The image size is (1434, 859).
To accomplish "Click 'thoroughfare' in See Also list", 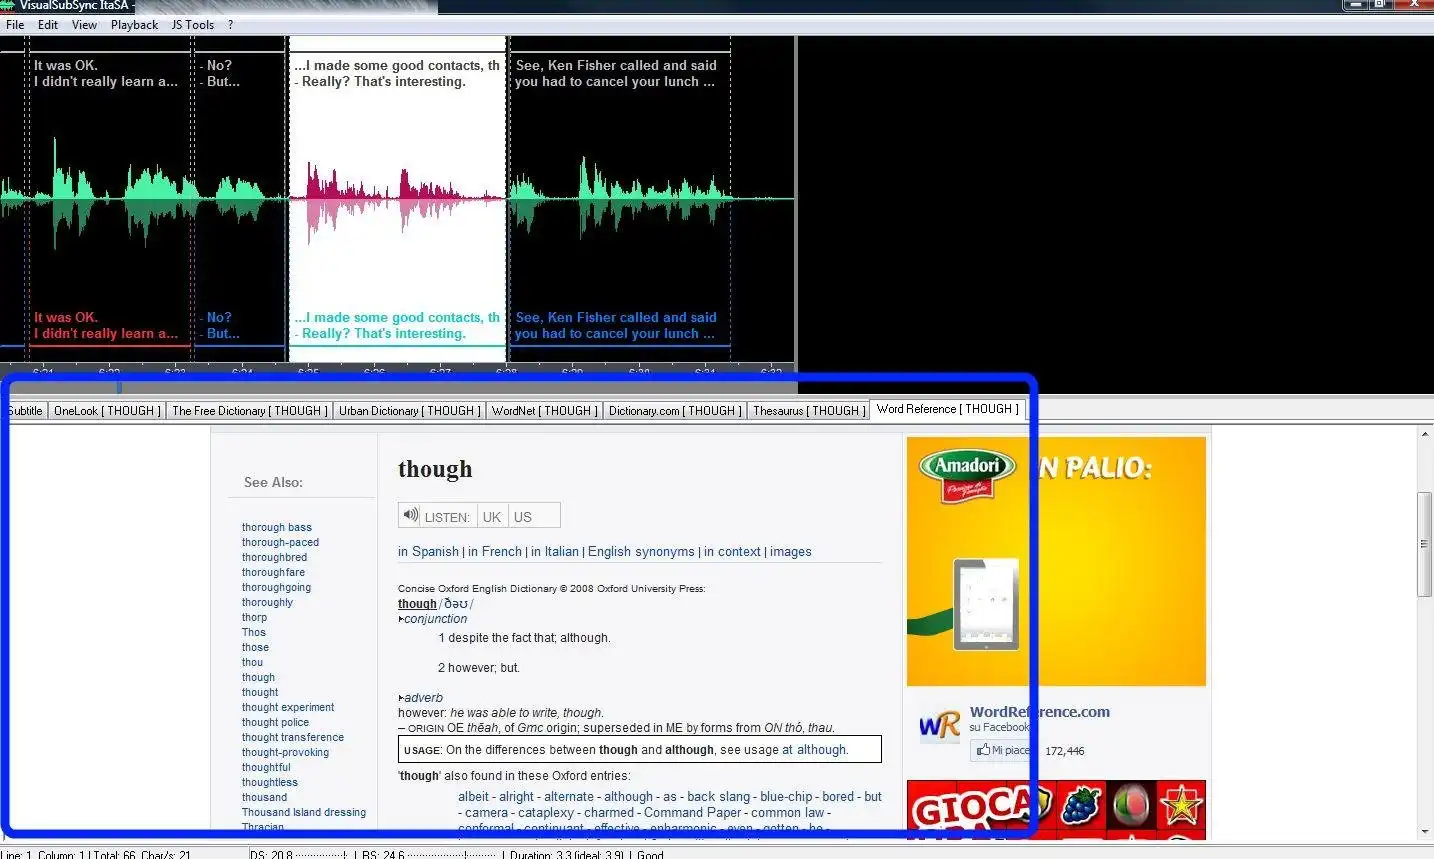I will coord(273,572).
